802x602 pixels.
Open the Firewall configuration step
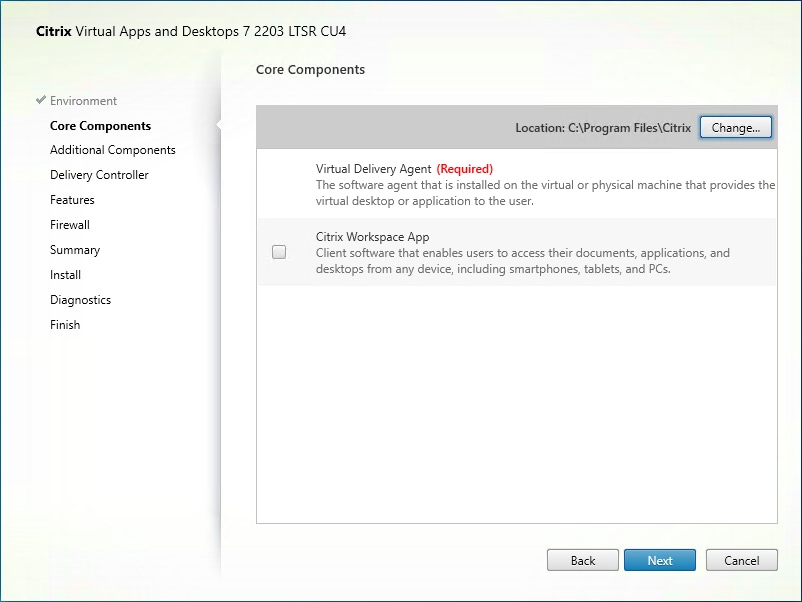pos(69,224)
